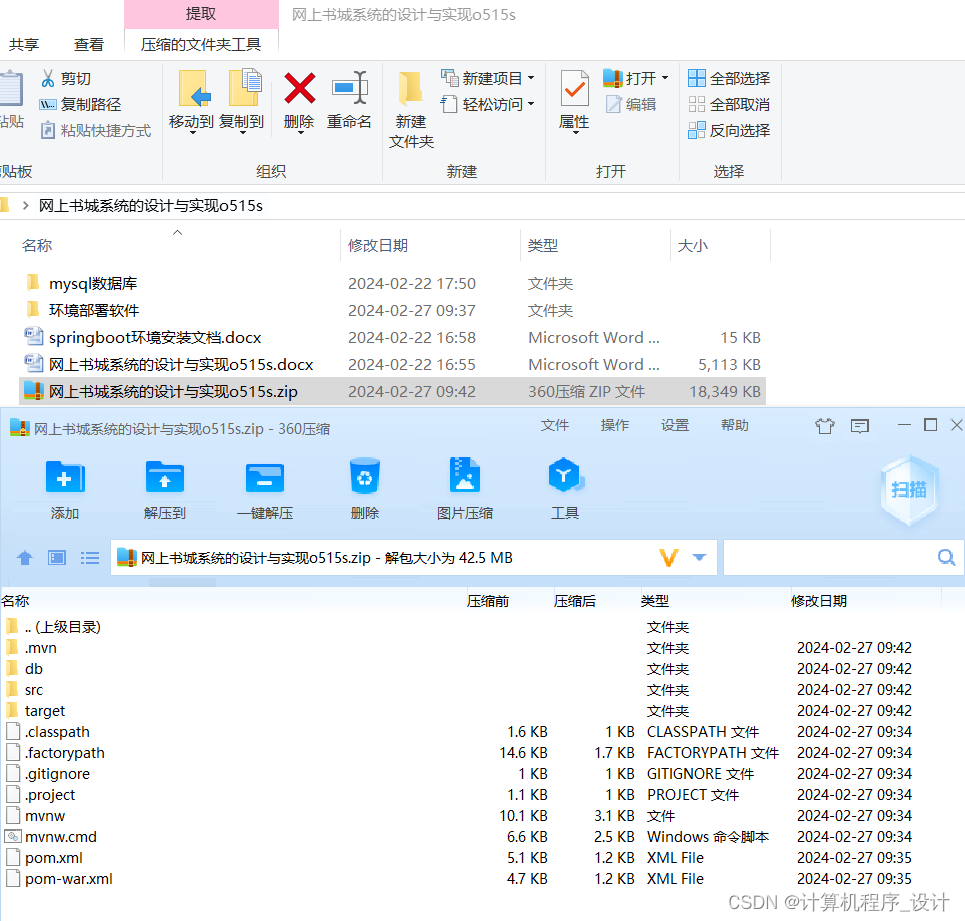Click the 解压到 (Extract to) icon
Viewport: 965px width, 921px height.
164,488
